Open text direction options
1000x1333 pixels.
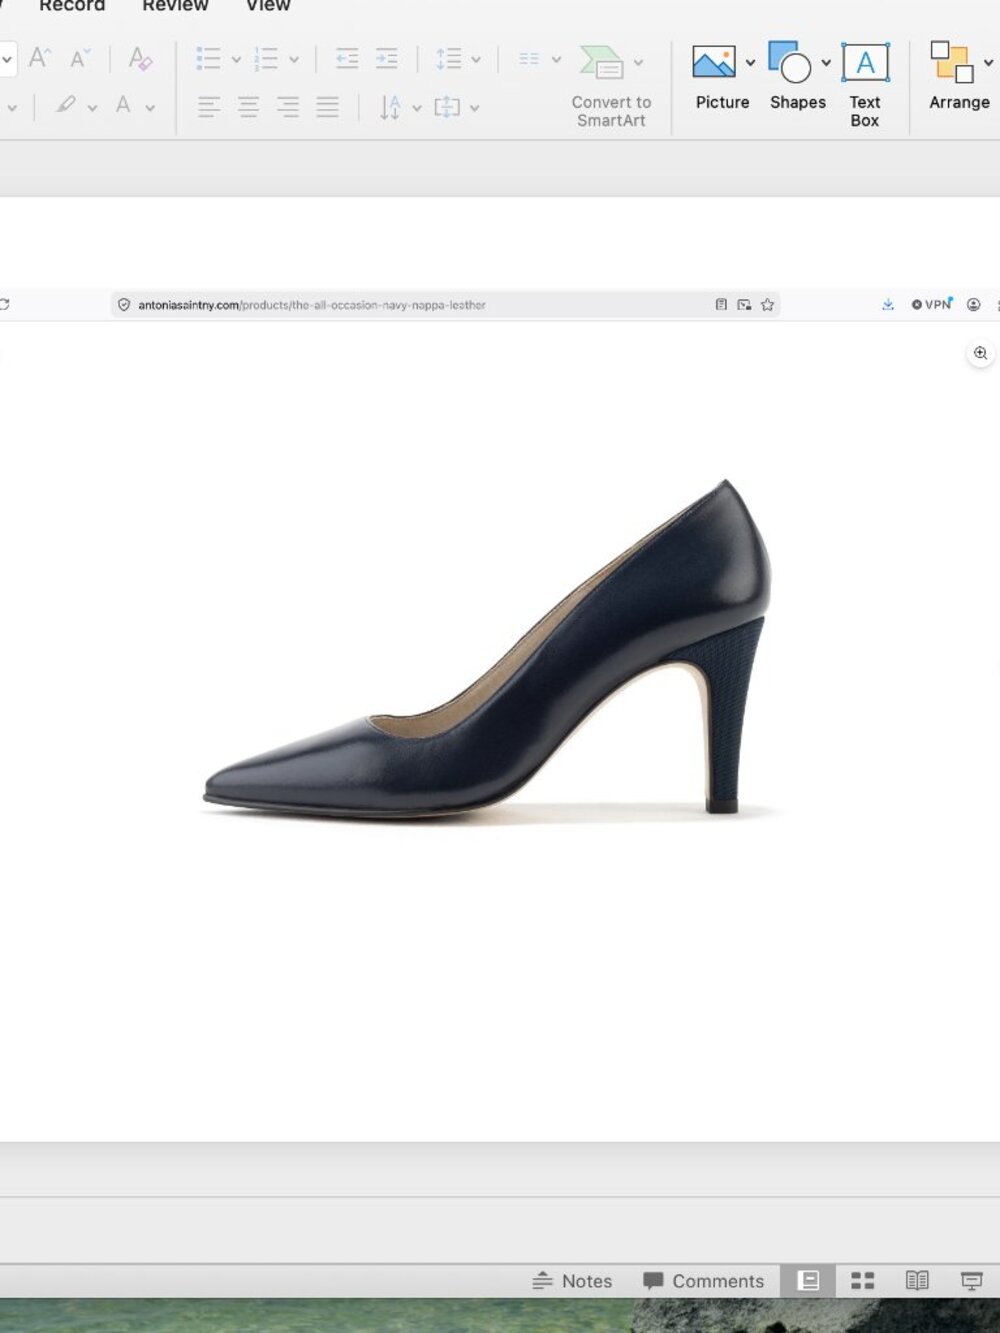[390, 107]
